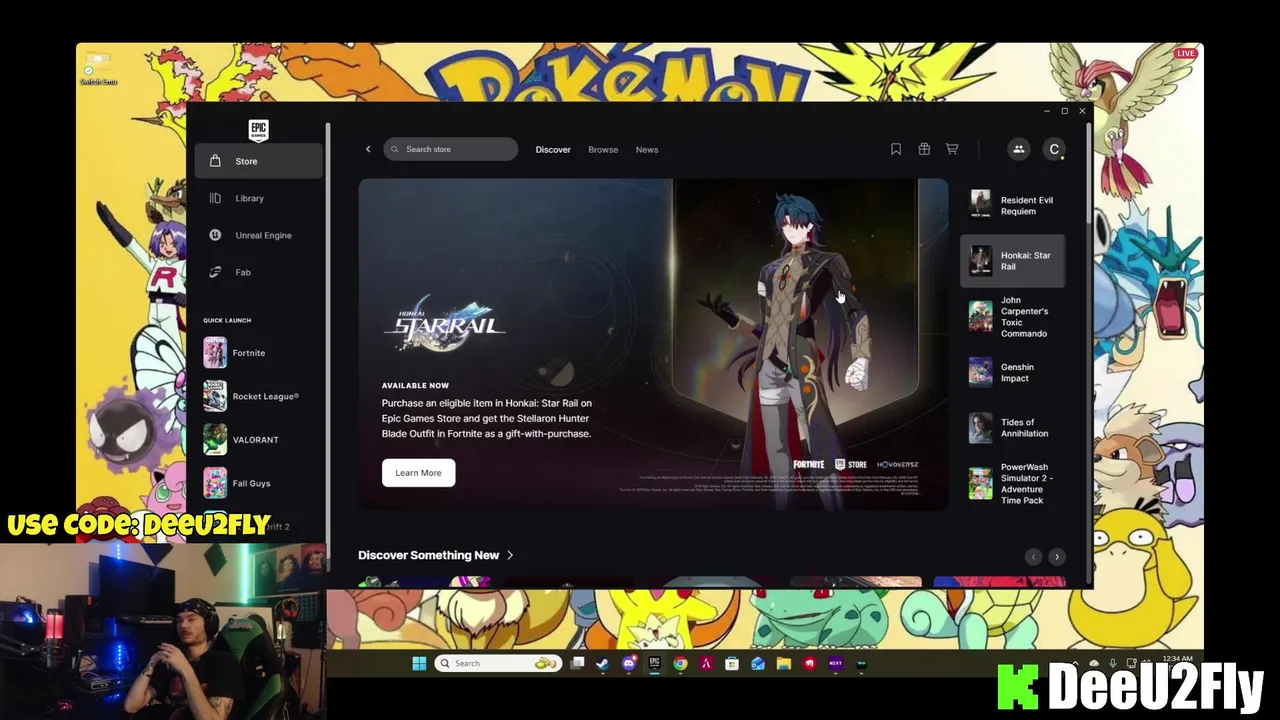Open the Store sidebar item
This screenshot has width=1280, height=720.
259,161
